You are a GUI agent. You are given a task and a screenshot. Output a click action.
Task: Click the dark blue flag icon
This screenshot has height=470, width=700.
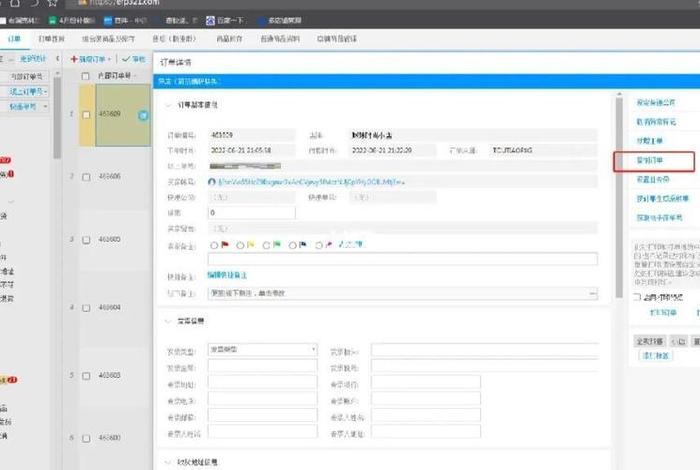tap(303, 245)
